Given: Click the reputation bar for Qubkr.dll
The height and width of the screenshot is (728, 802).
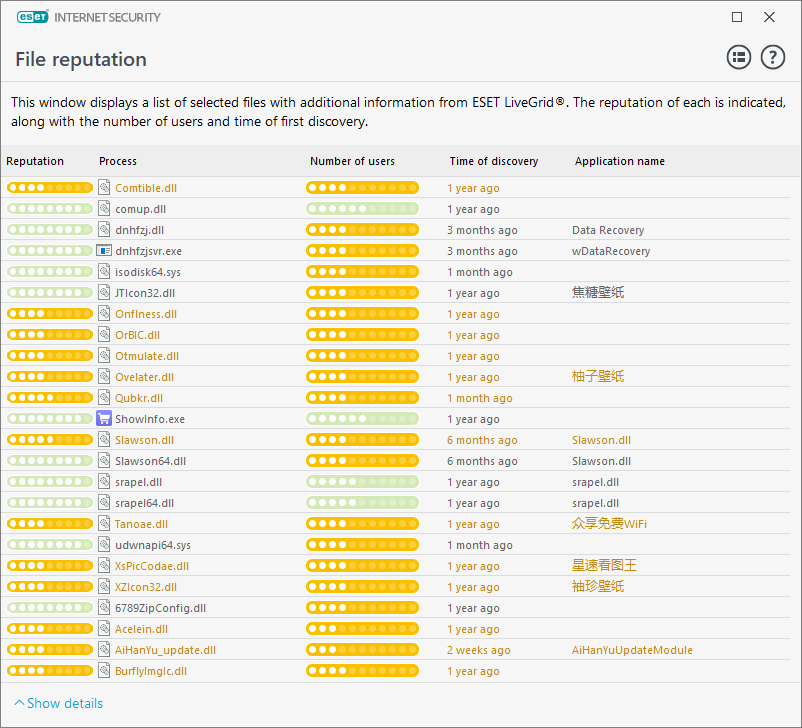Looking at the screenshot, I should [x=50, y=398].
